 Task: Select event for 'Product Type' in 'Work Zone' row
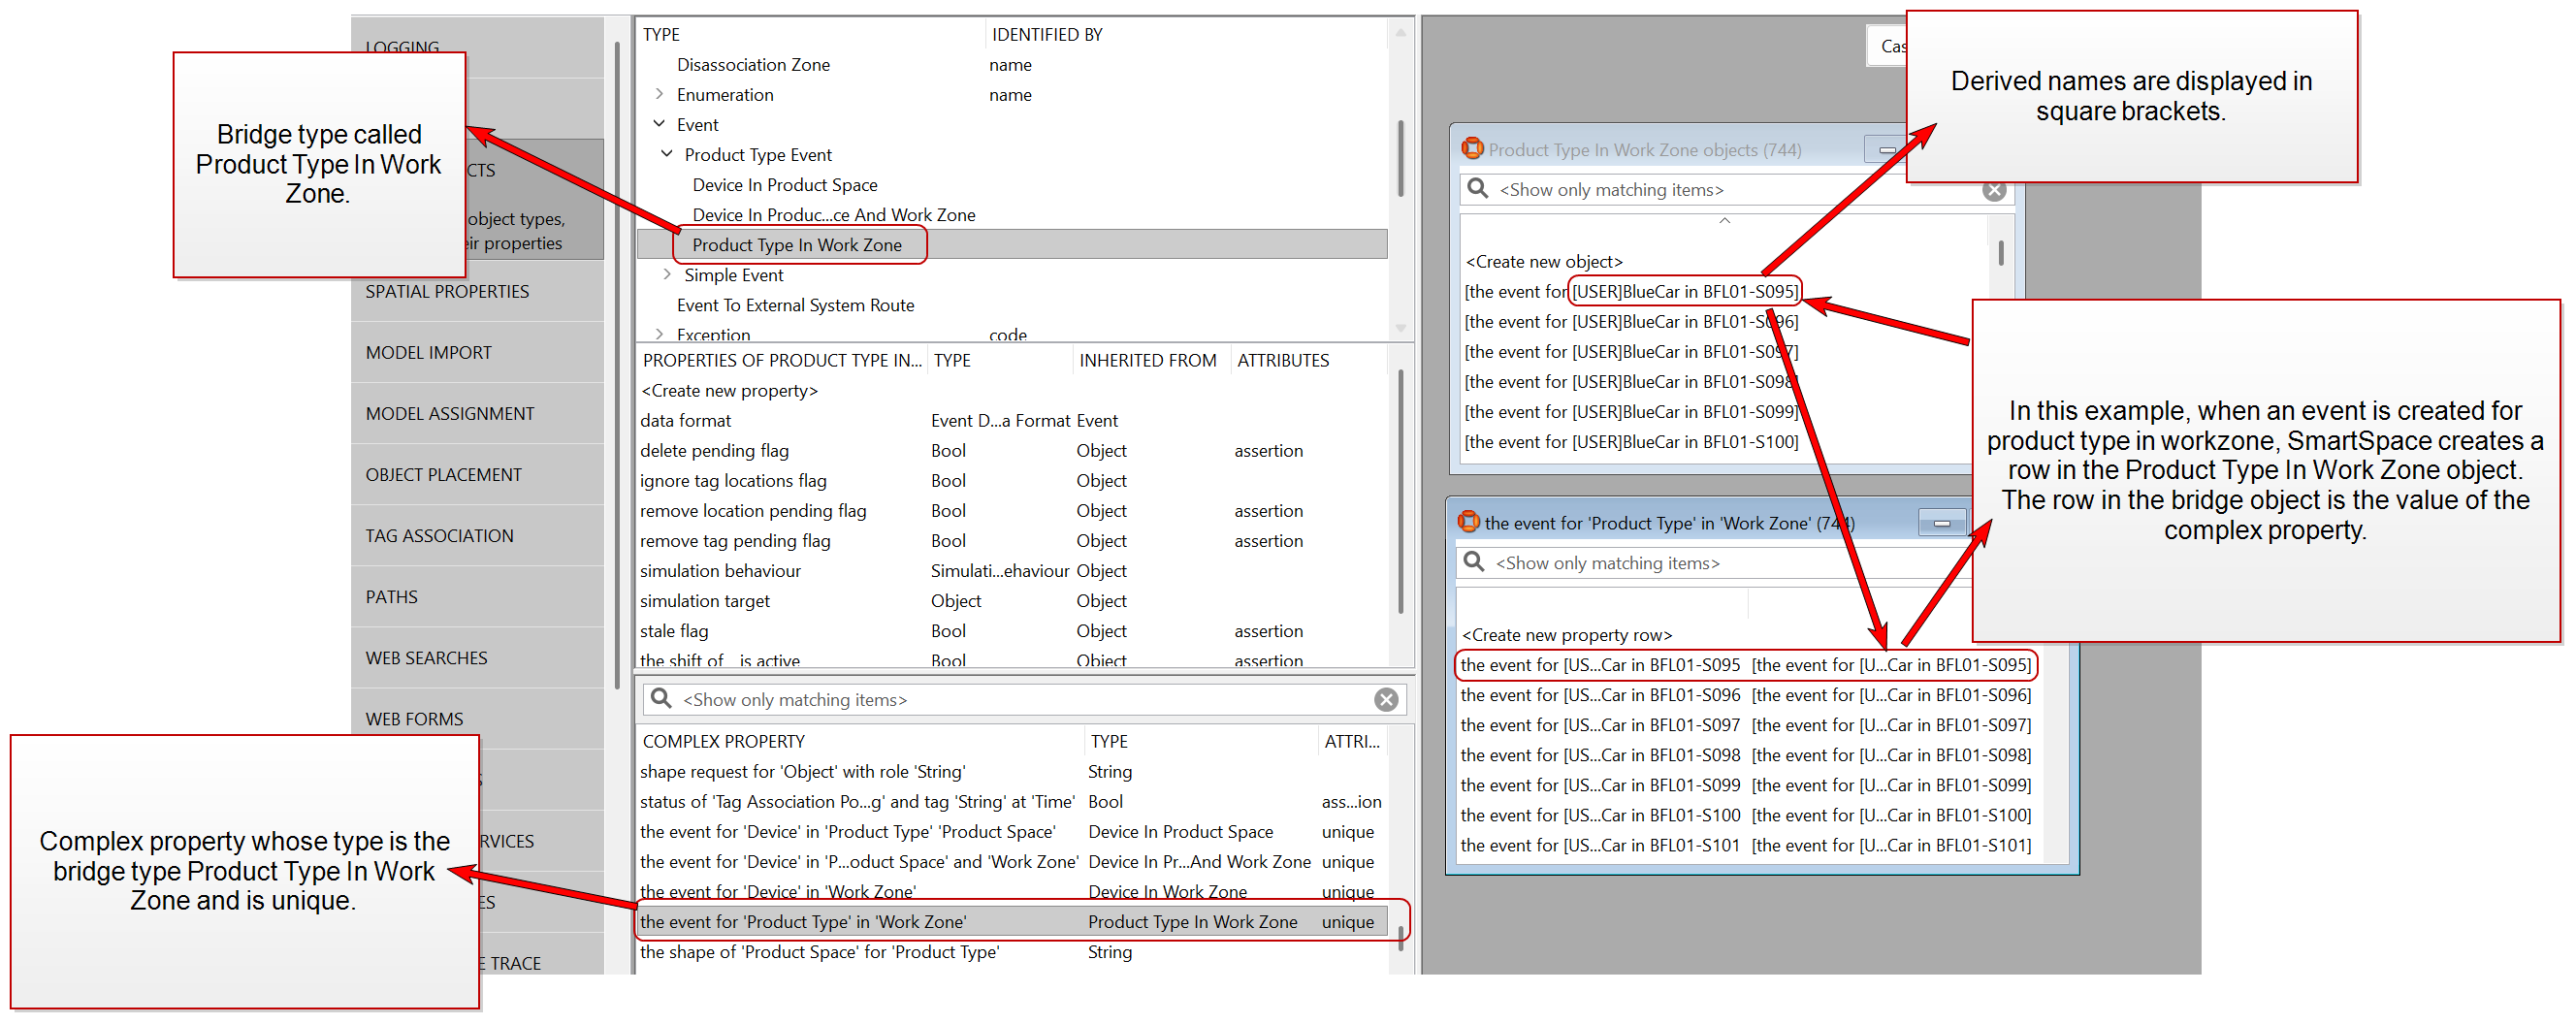click(1012, 921)
